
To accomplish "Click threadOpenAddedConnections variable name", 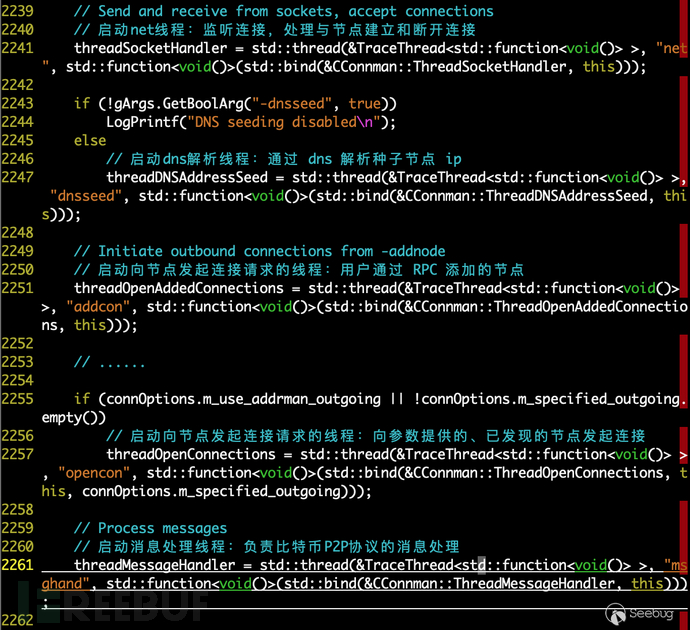I will click(179, 288).
